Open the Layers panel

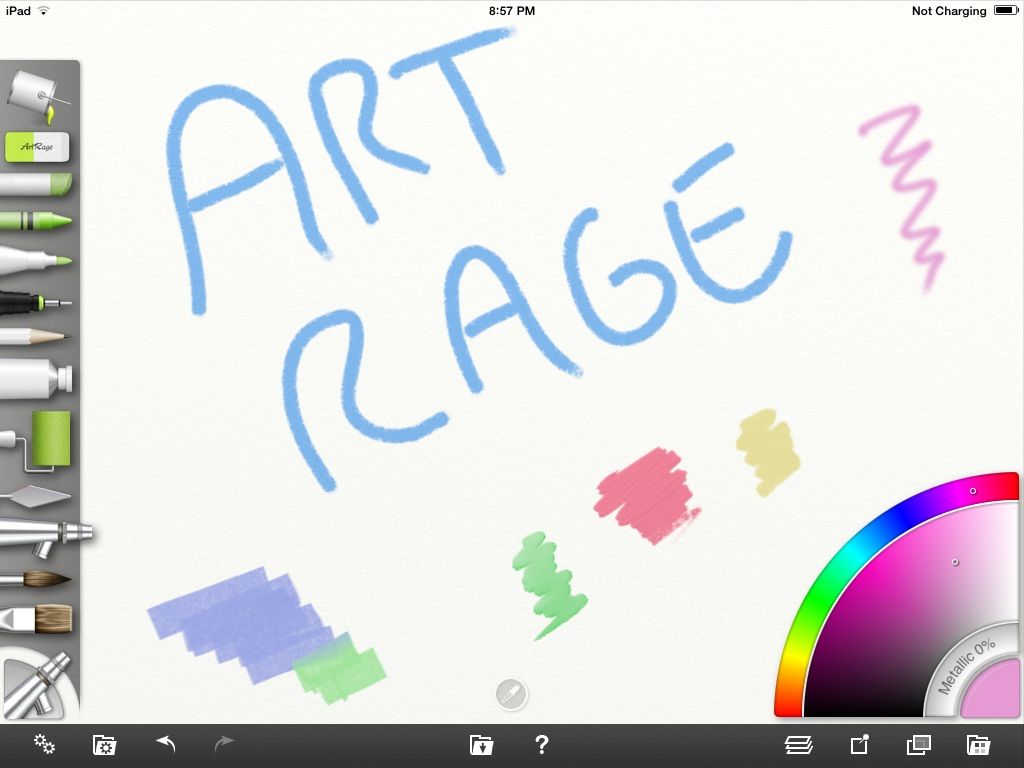[x=797, y=745]
